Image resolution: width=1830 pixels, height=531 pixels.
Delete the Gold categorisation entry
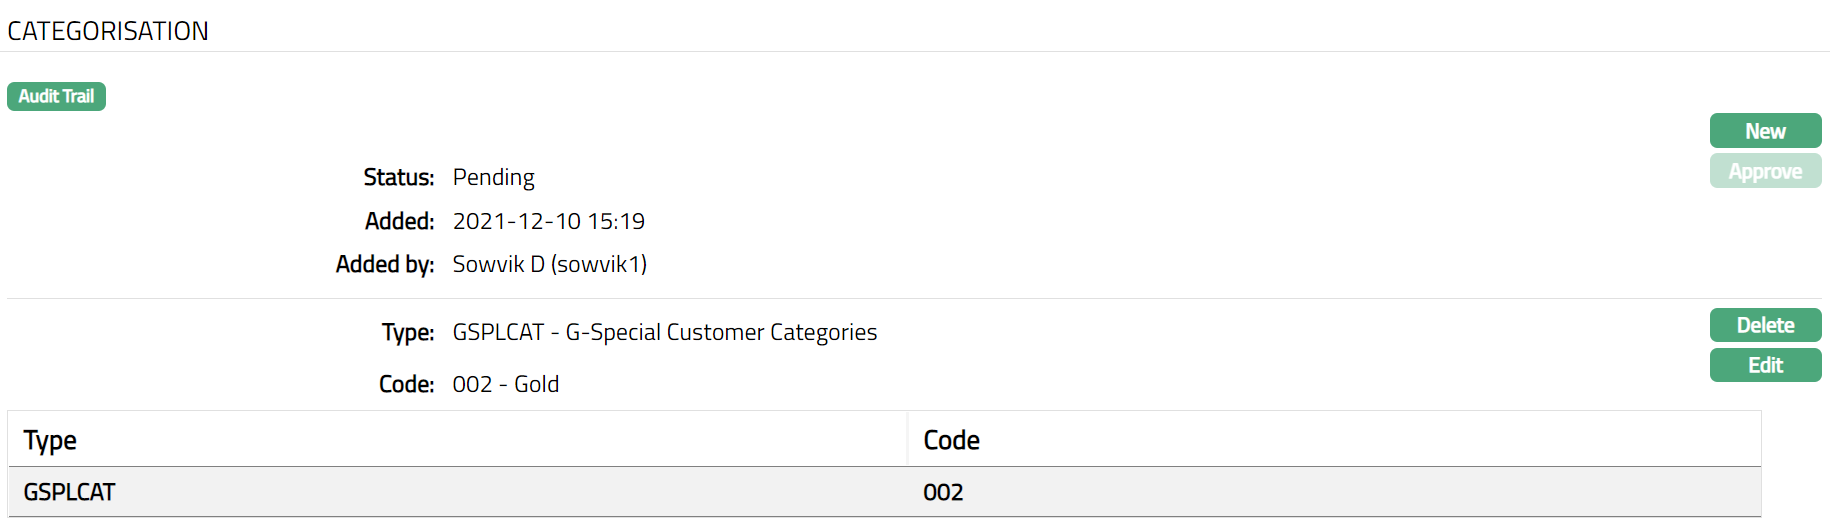click(1765, 325)
